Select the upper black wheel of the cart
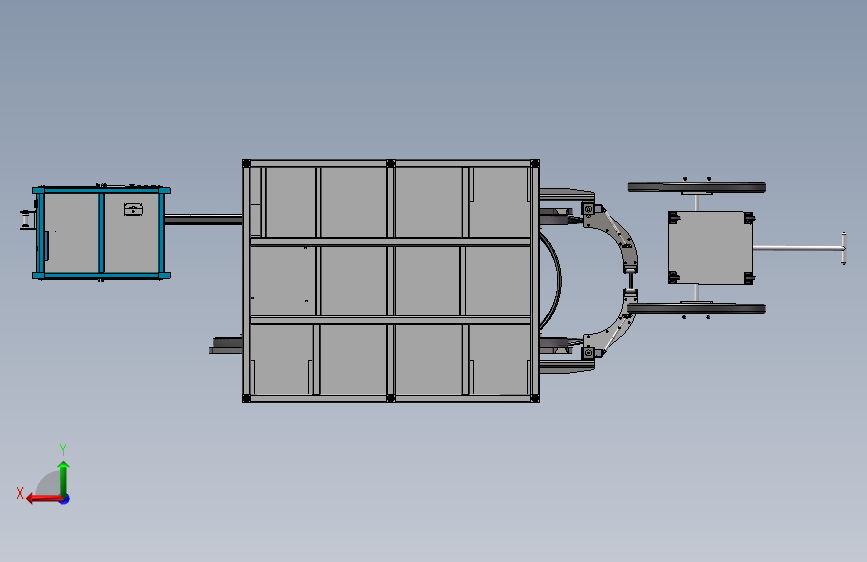 coord(697,188)
